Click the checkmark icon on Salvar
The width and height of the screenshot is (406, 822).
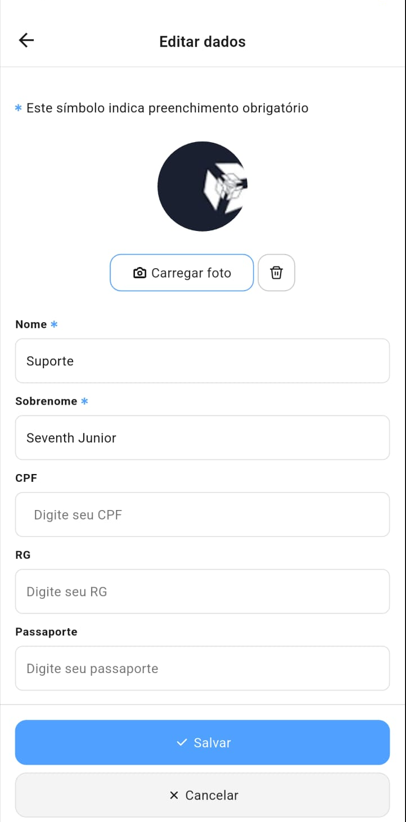(181, 742)
